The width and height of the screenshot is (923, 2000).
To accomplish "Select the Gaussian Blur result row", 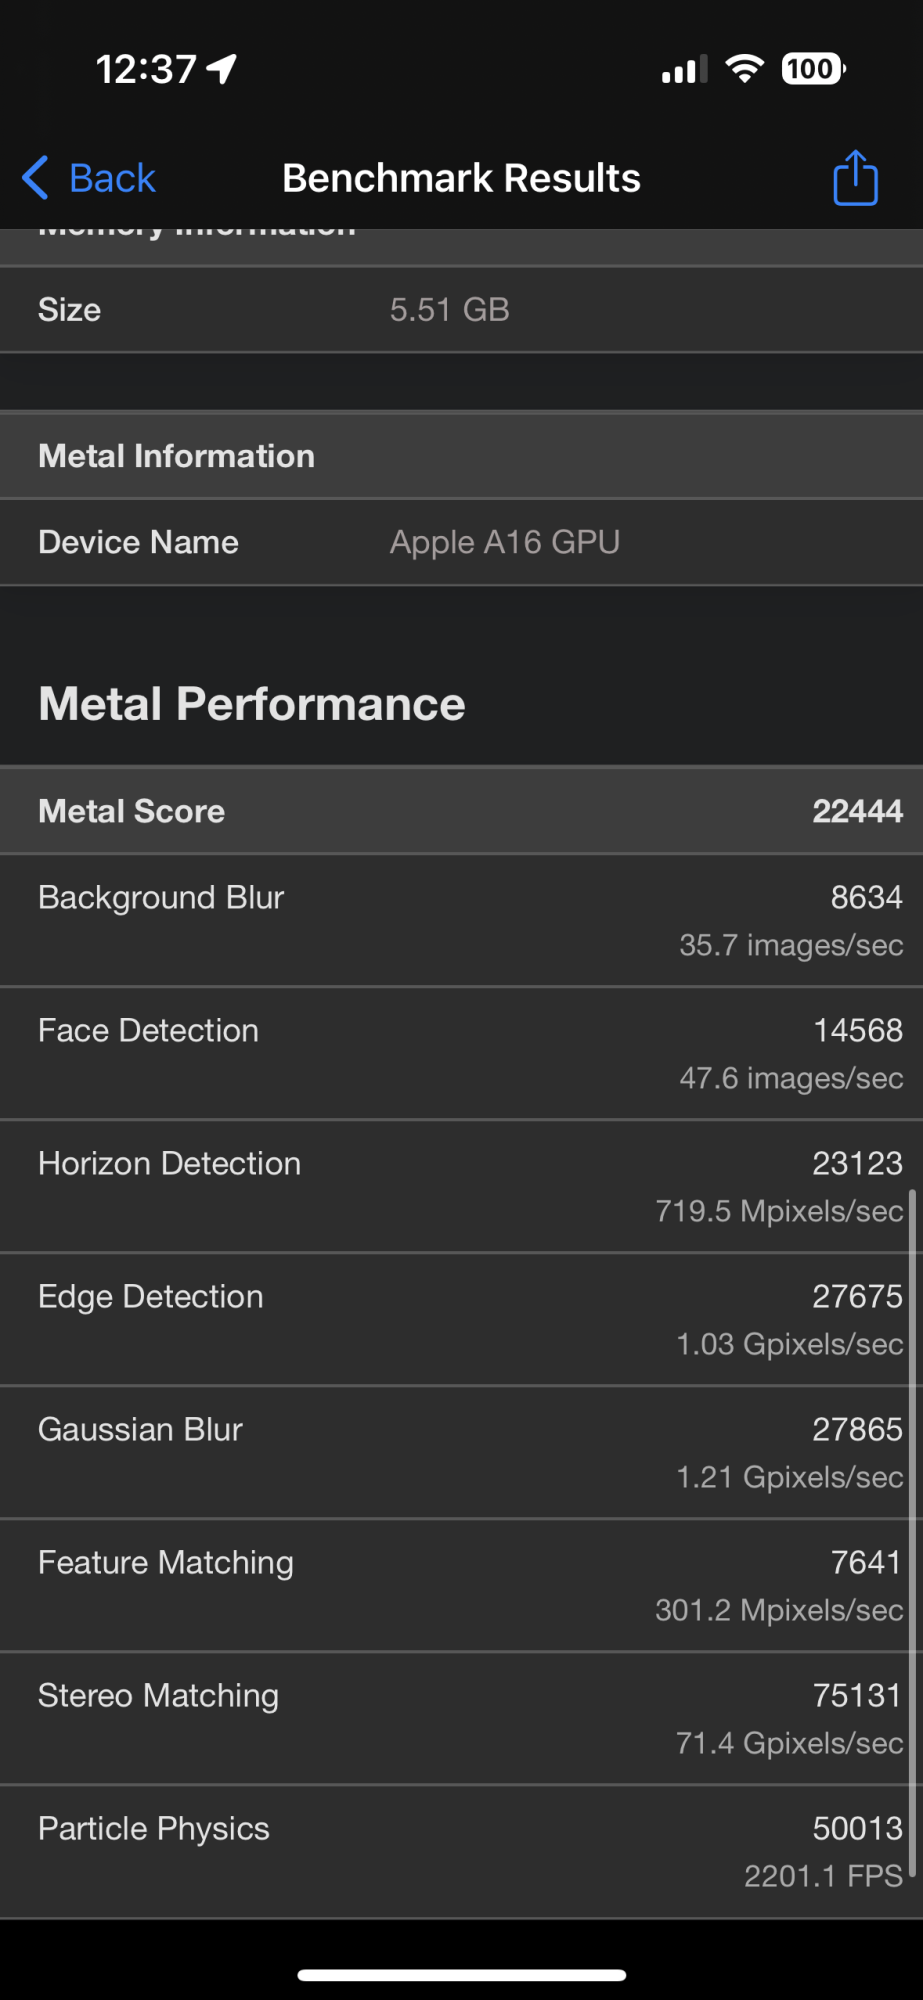I will click(461, 1452).
